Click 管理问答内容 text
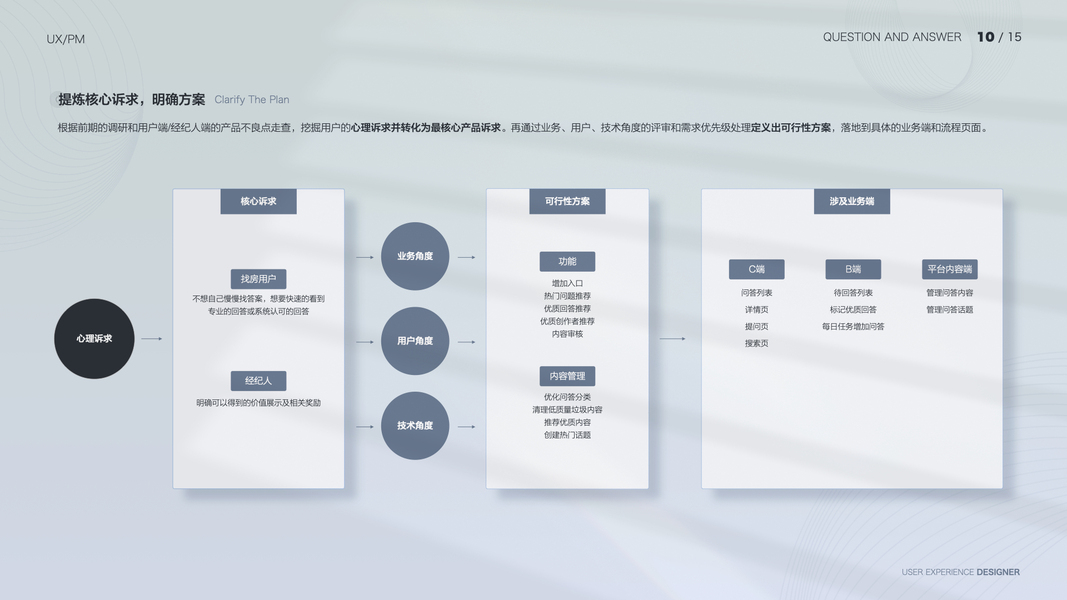This screenshot has height=600, width=1067. (x=950, y=293)
